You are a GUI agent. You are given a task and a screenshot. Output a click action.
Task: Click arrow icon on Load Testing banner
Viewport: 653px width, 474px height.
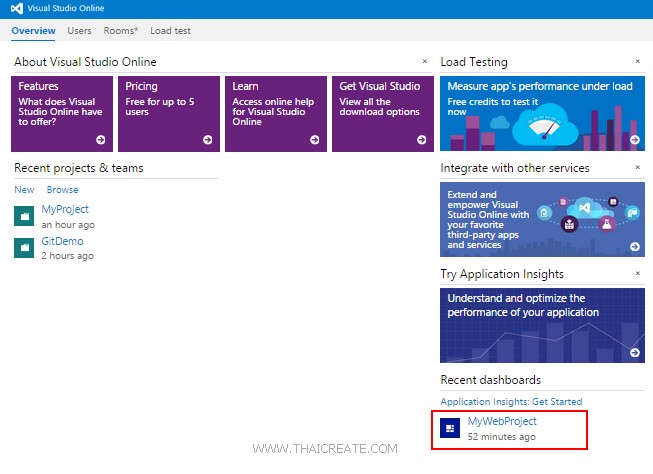point(635,140)
